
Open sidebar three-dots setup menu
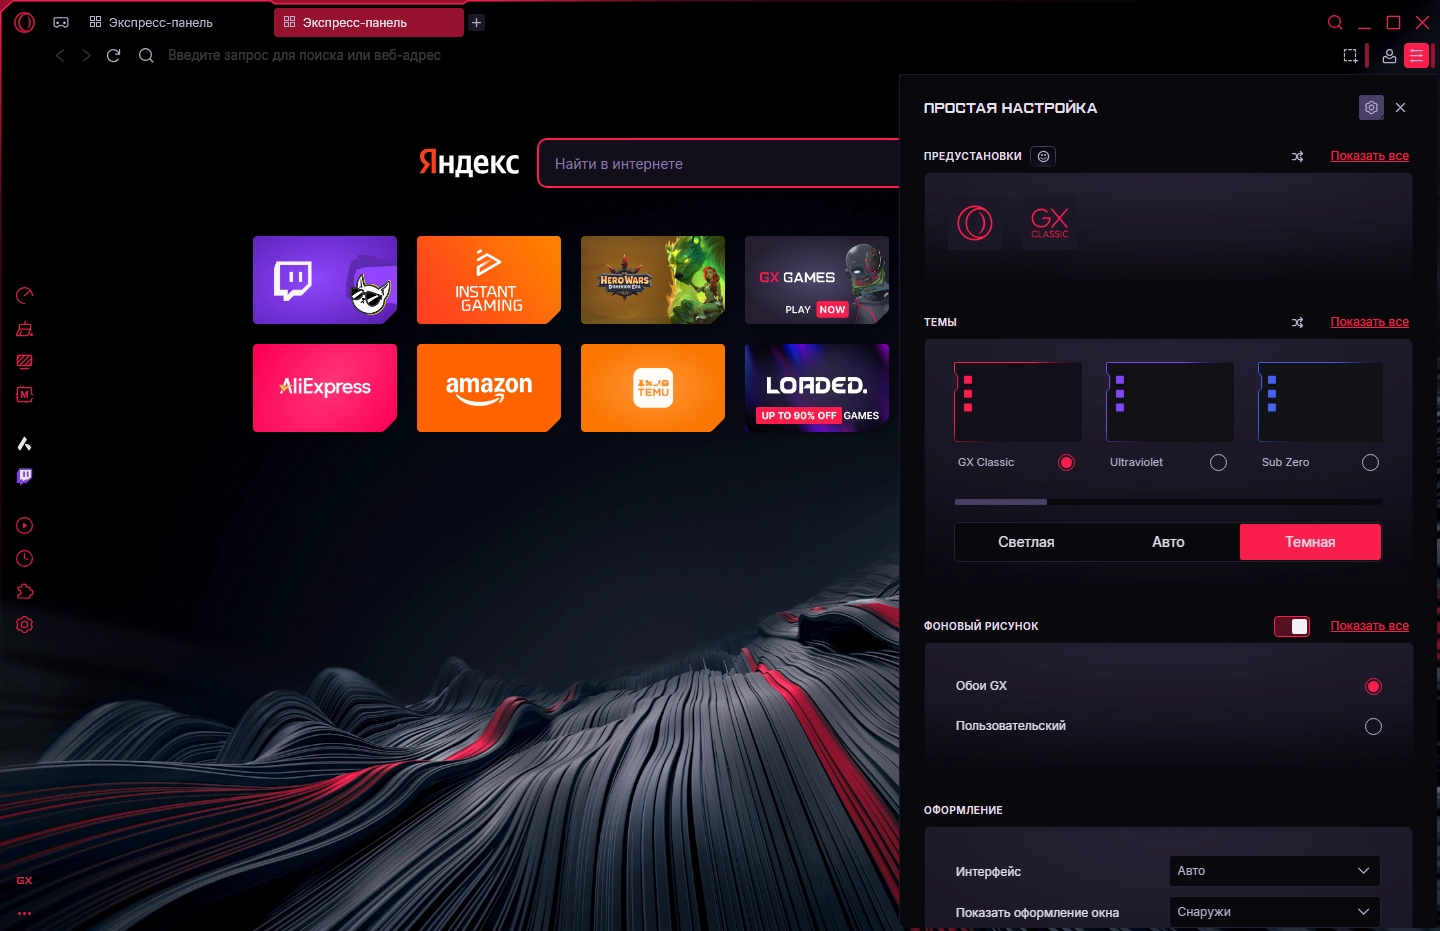point(25,913)
